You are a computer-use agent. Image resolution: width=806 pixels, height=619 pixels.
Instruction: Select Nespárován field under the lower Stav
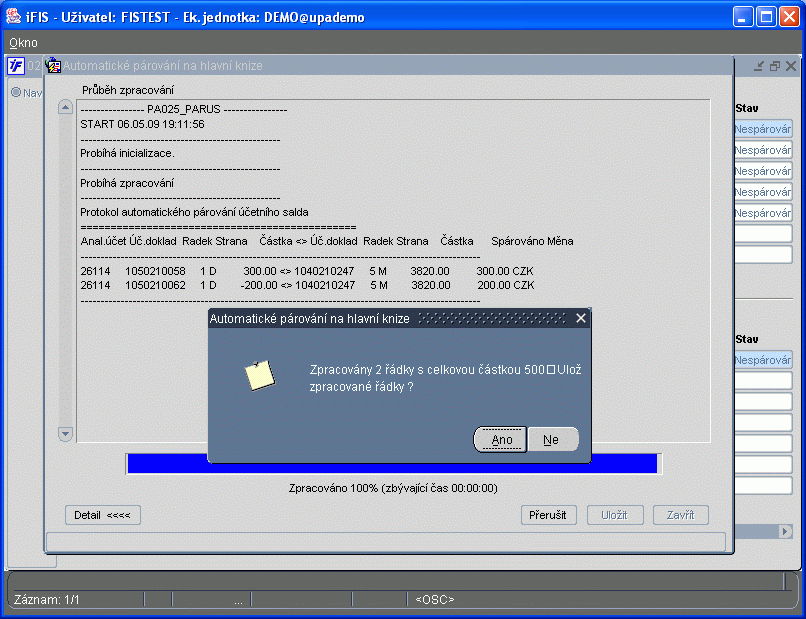[x=763, y=360]
